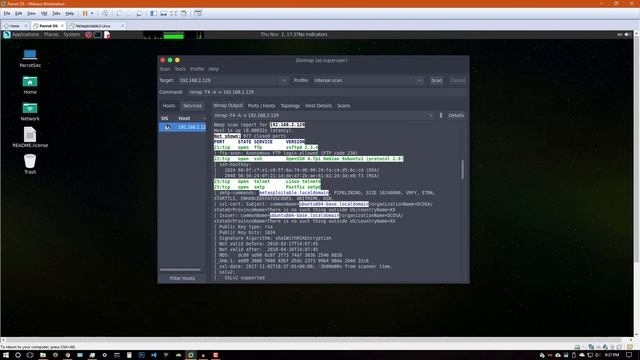Screen dimensions: 640x360
Task: Click the Scan button
Action: 437,80
